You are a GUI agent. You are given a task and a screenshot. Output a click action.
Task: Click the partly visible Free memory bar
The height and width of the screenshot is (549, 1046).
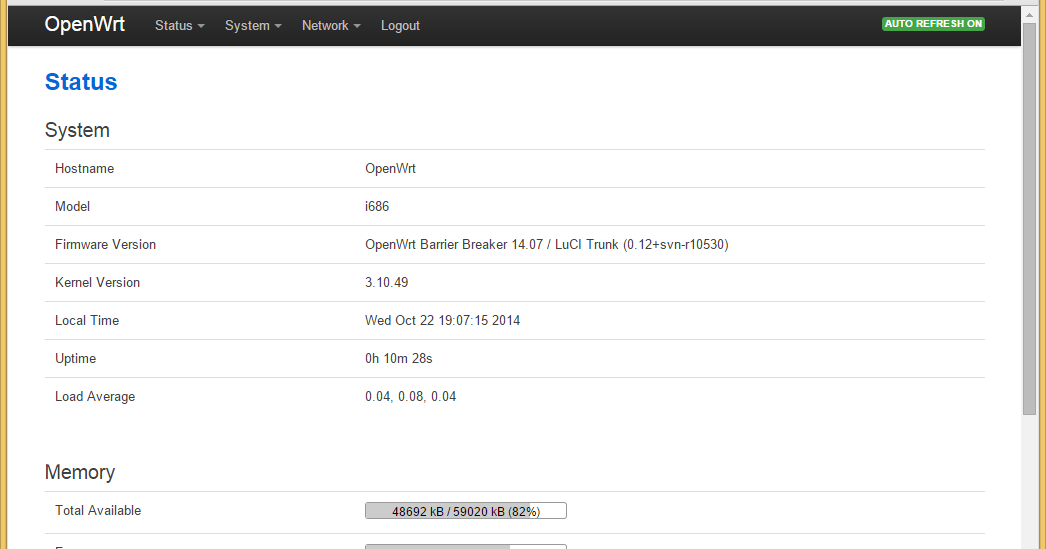point(466,546)
